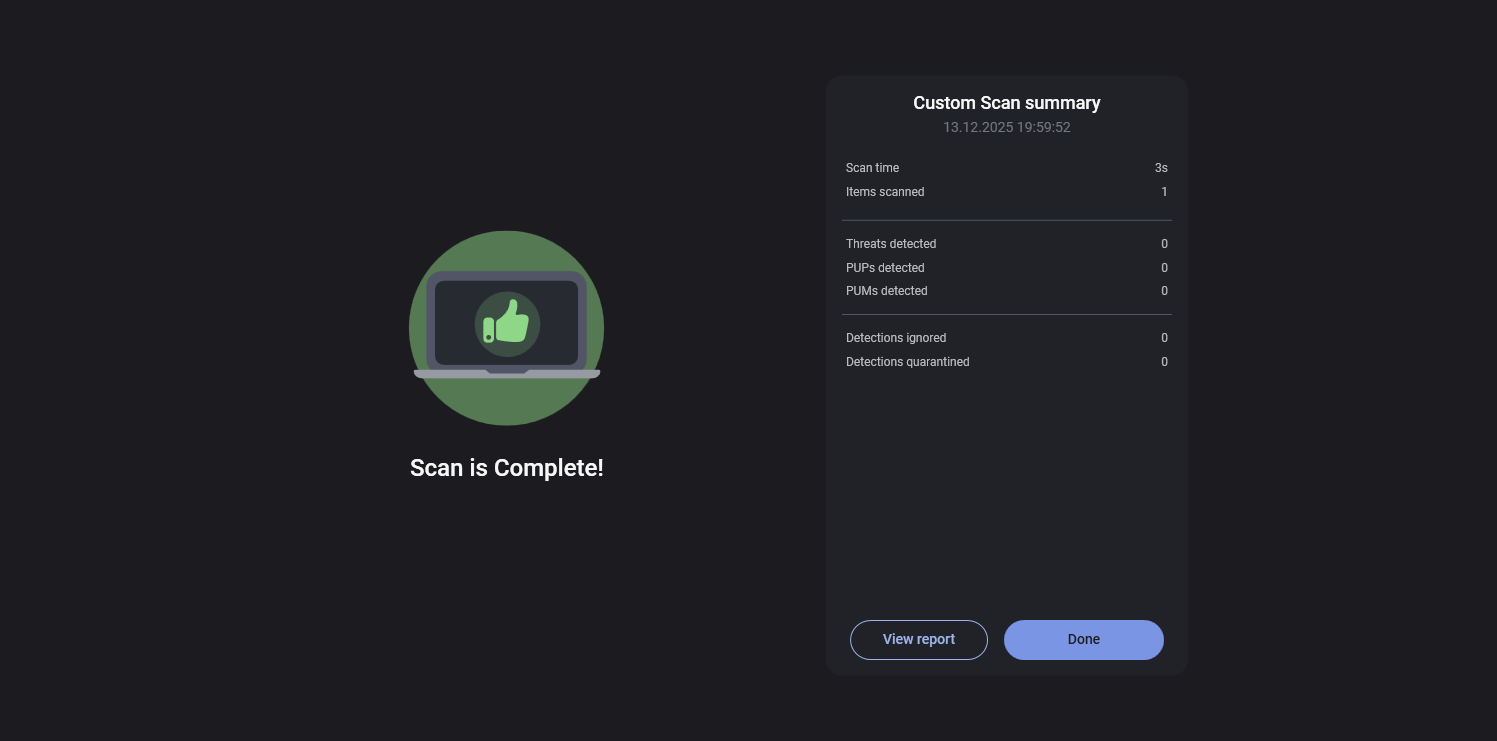Click the items scanned value 1
This screenshot has width=1497, height=741.
1164,192
